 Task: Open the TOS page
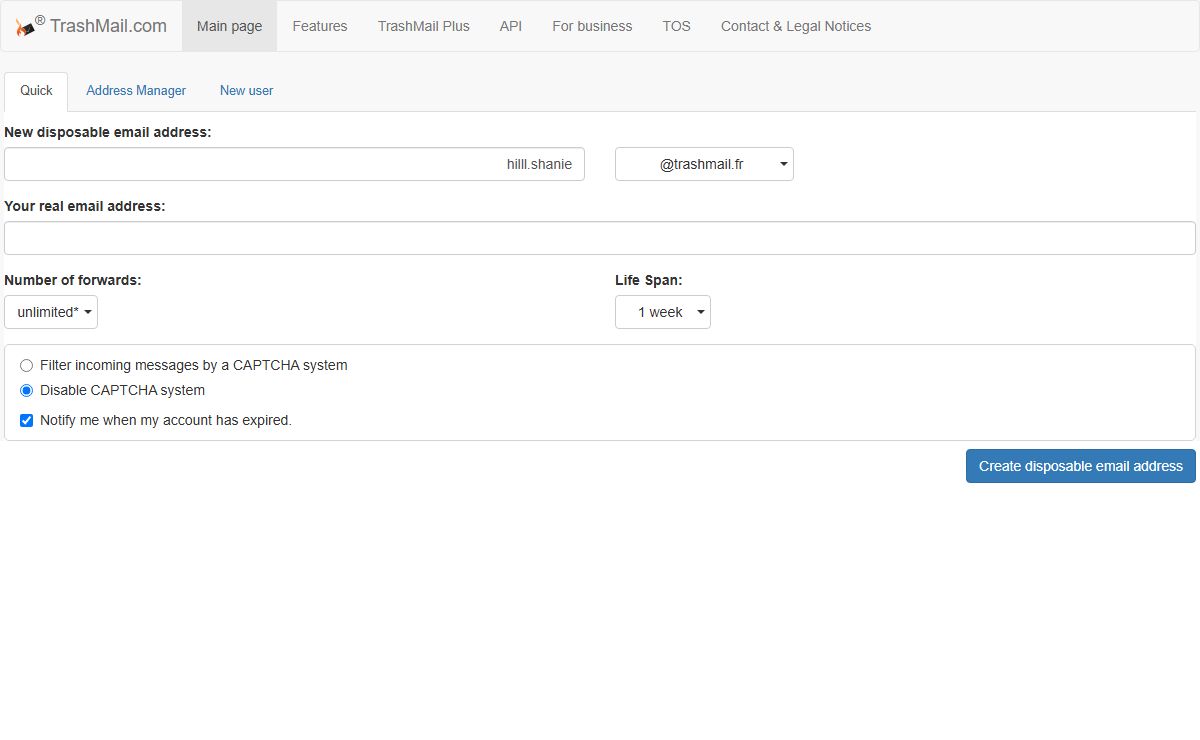click(676, 26)
